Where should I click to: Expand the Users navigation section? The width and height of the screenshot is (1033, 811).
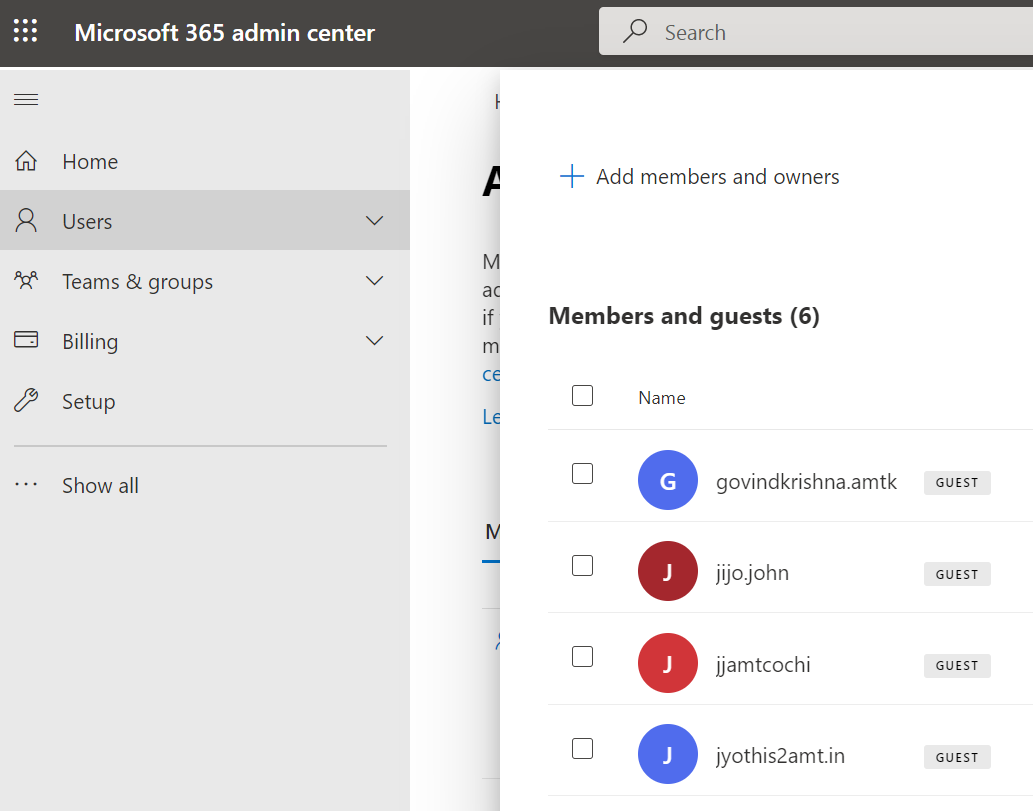click(374, 220)
